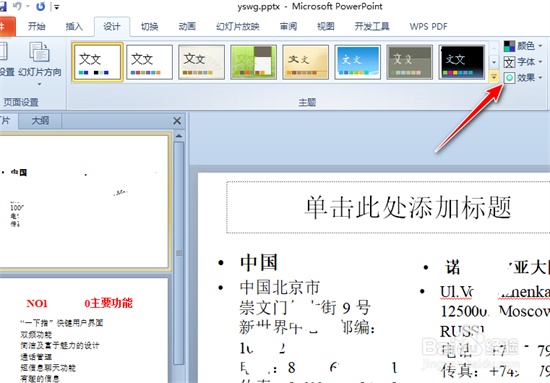
Task: Click the 中国北京市 text line
Action: click(x=280, y=287)
